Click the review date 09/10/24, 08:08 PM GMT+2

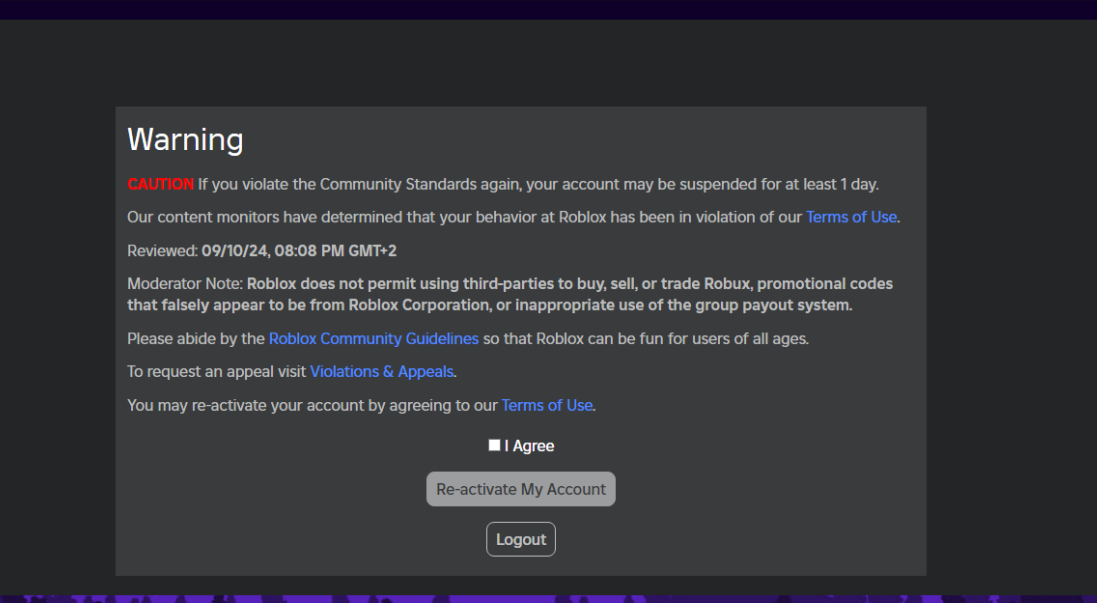tap(299, 251)
